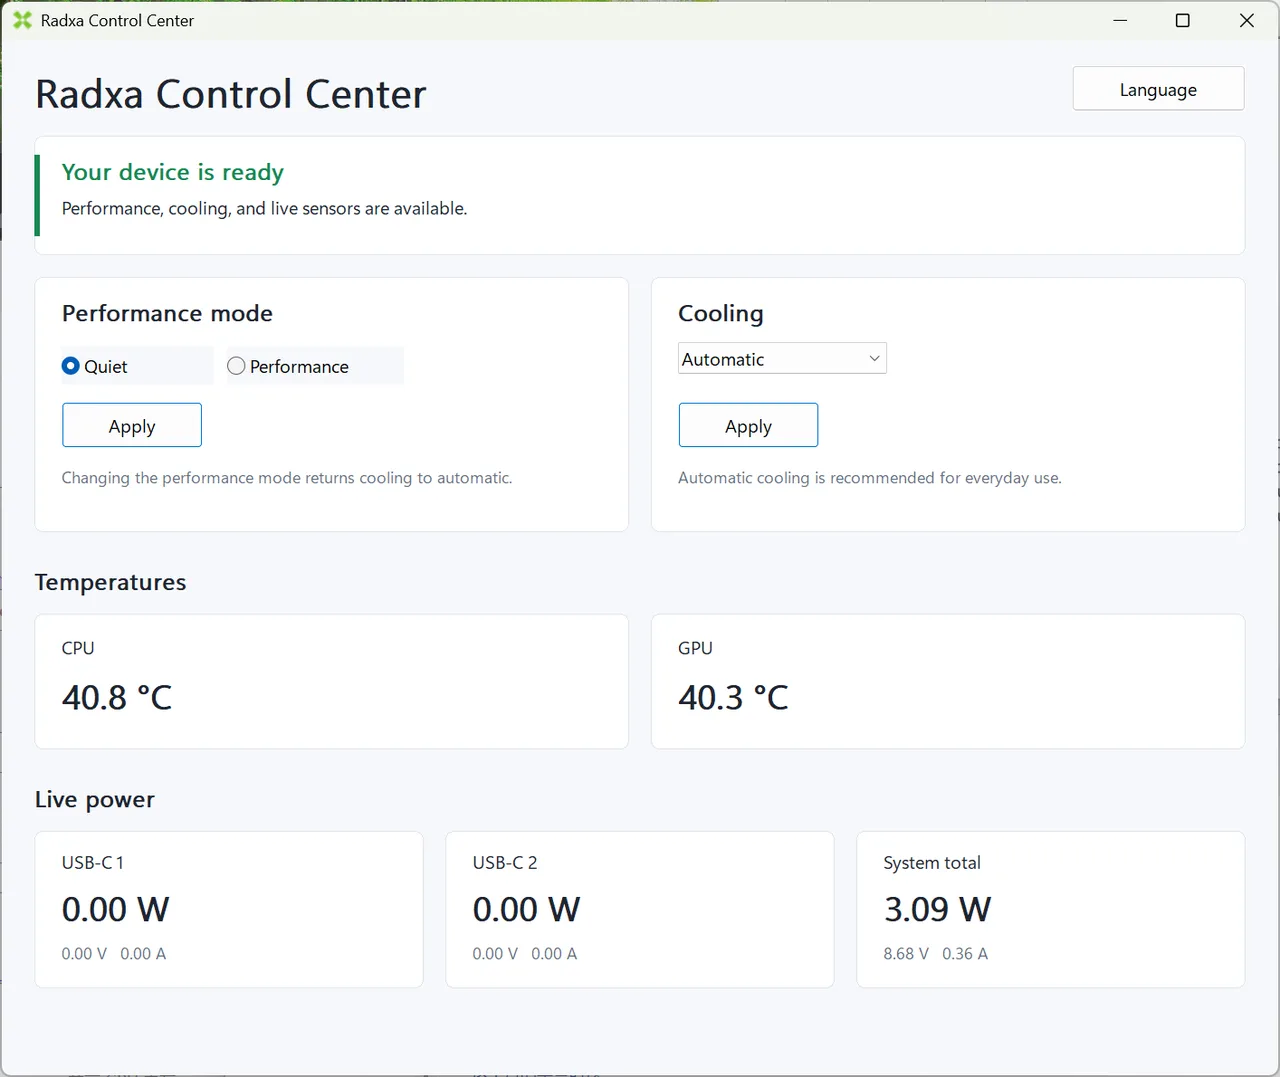
Task: Click the 'USB-C 2' power card label
Action: coord(505,863)
